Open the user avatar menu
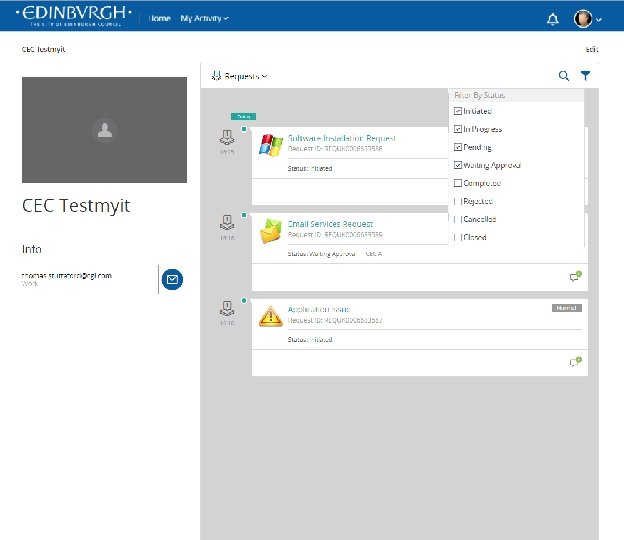 click(587, 19)
